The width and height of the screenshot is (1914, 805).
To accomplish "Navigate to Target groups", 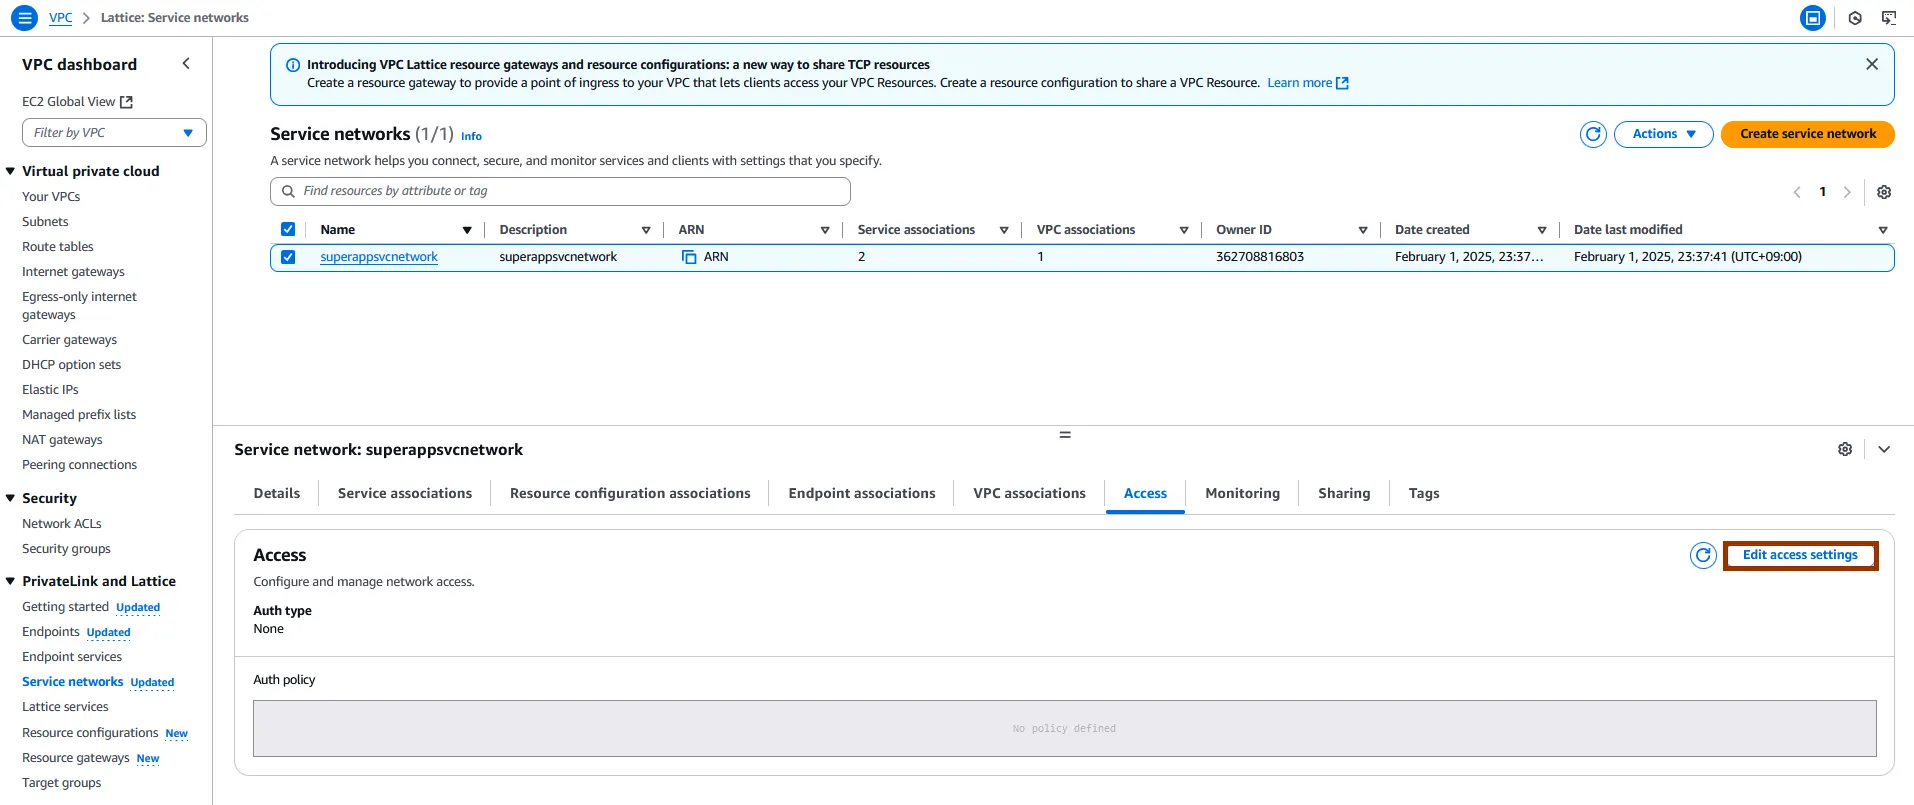I will [62, 783].
